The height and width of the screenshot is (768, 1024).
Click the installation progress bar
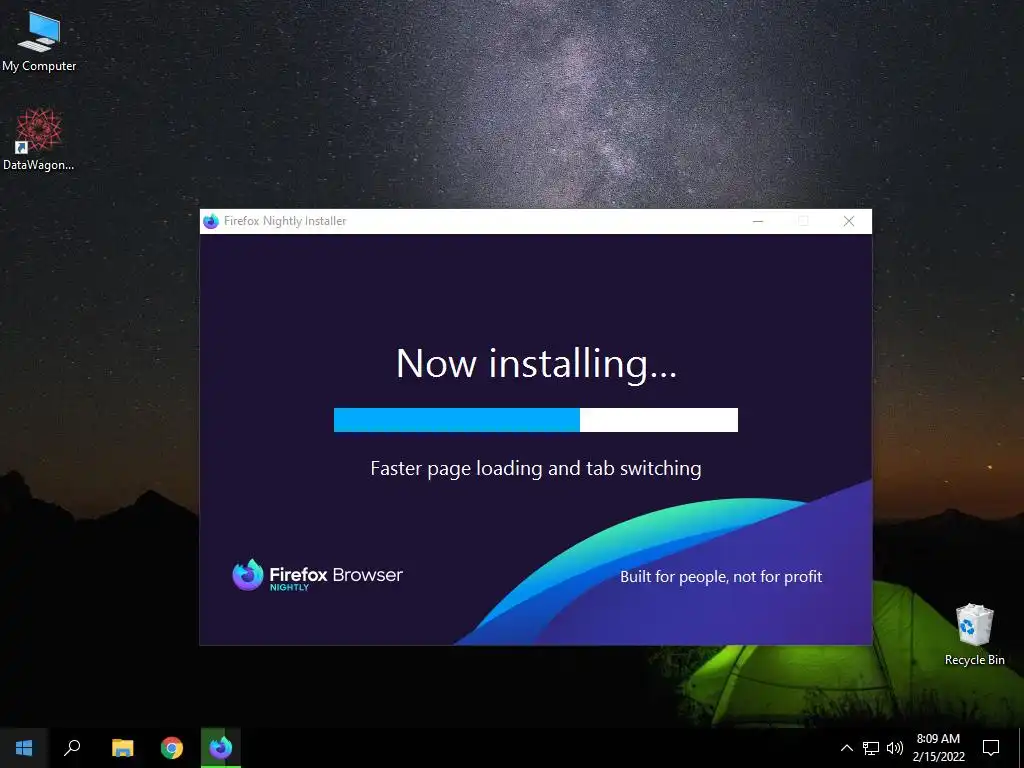(x=536, y=420)
